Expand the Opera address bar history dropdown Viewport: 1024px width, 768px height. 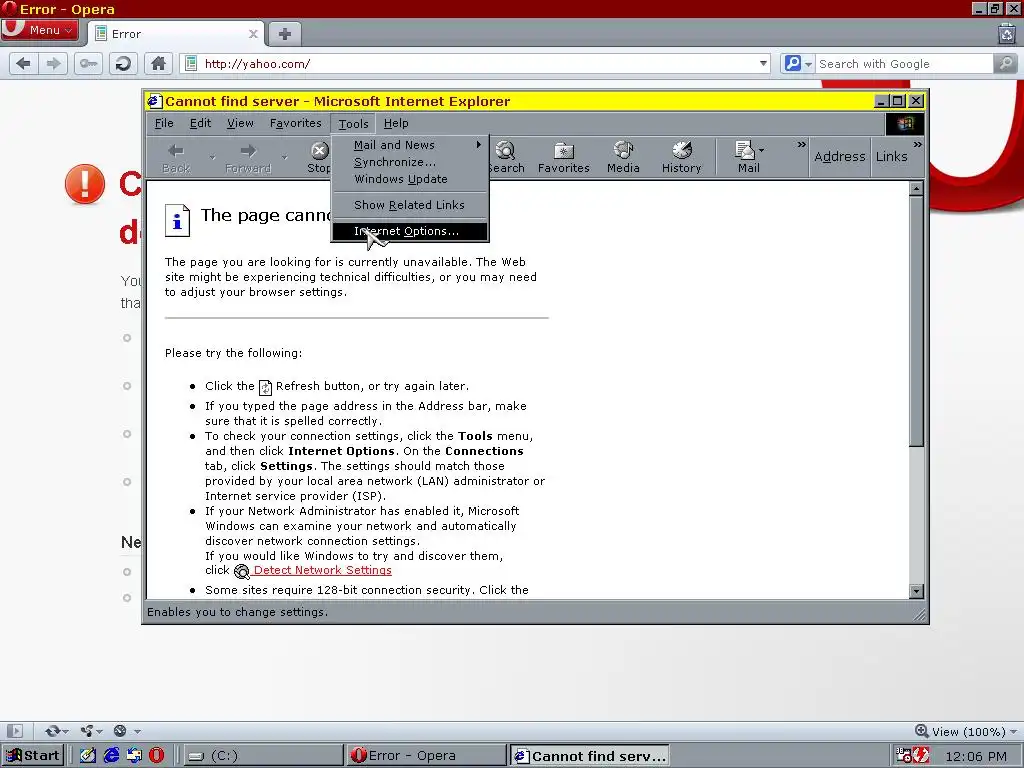763,64
